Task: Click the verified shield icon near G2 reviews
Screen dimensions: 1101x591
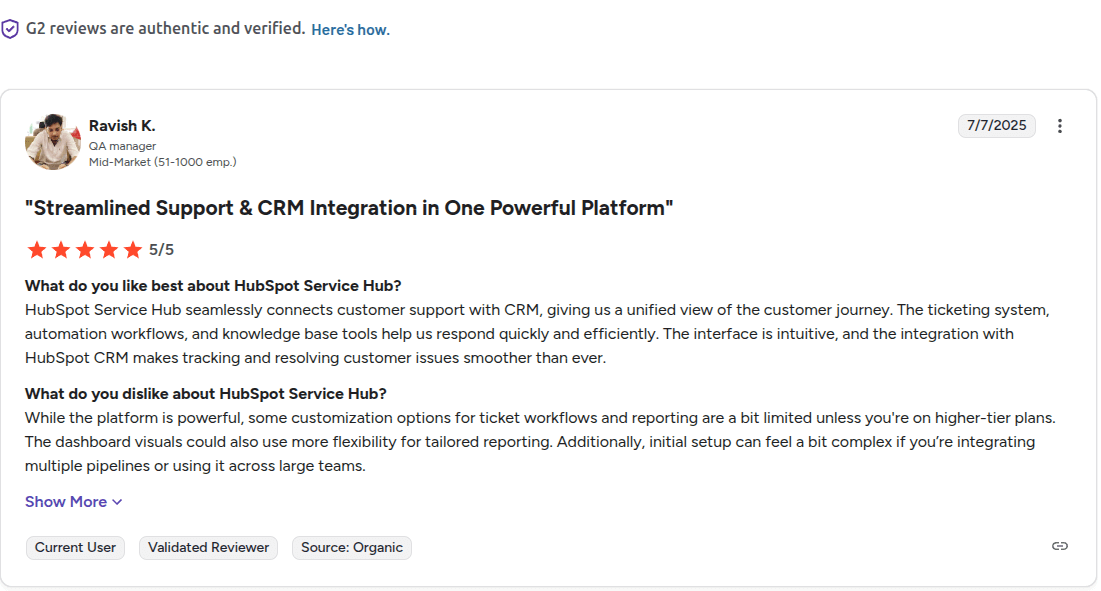Action: coord(10,29)
